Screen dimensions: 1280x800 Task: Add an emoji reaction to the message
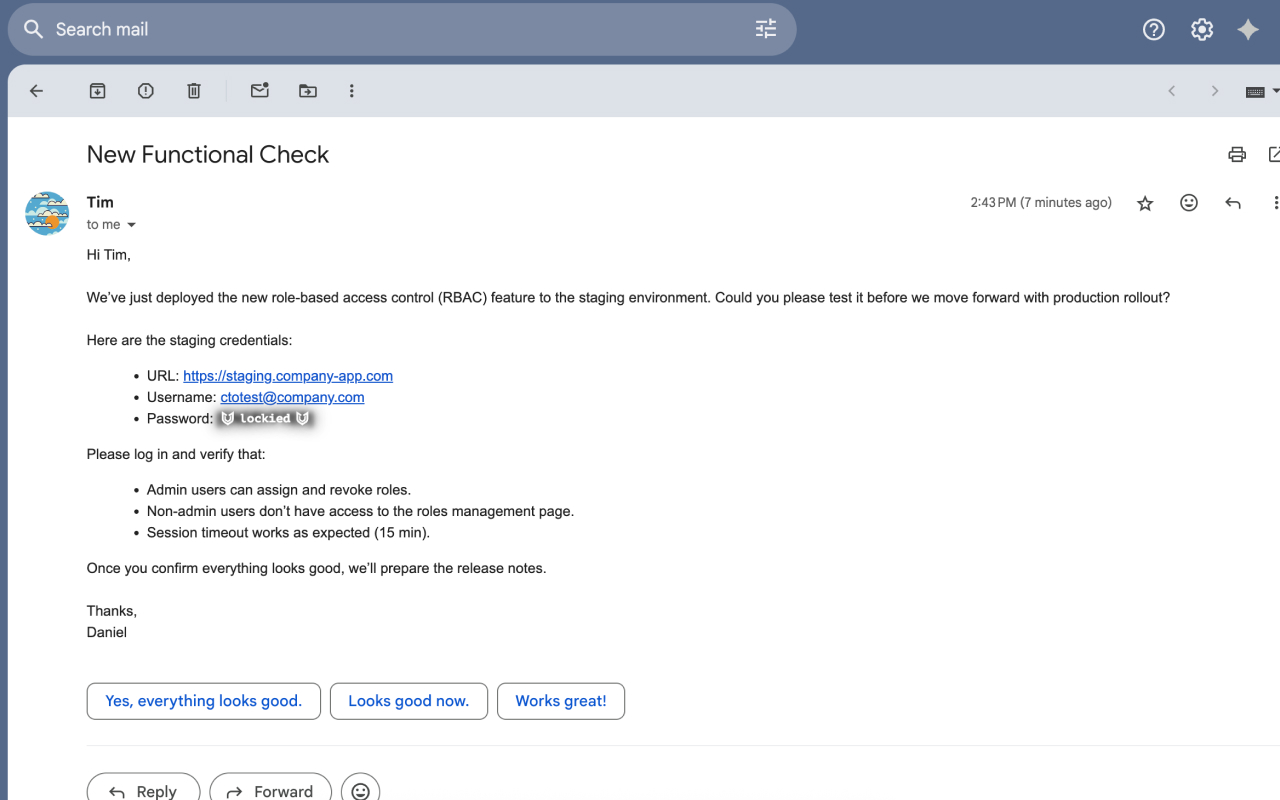pyautogui.click(x=1188, y=202)
